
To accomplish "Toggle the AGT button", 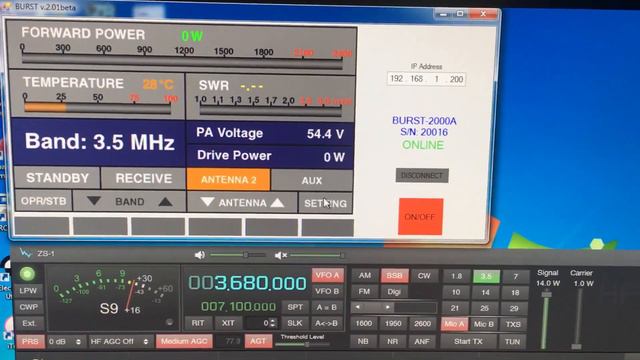I will click(x=258, y=341).
